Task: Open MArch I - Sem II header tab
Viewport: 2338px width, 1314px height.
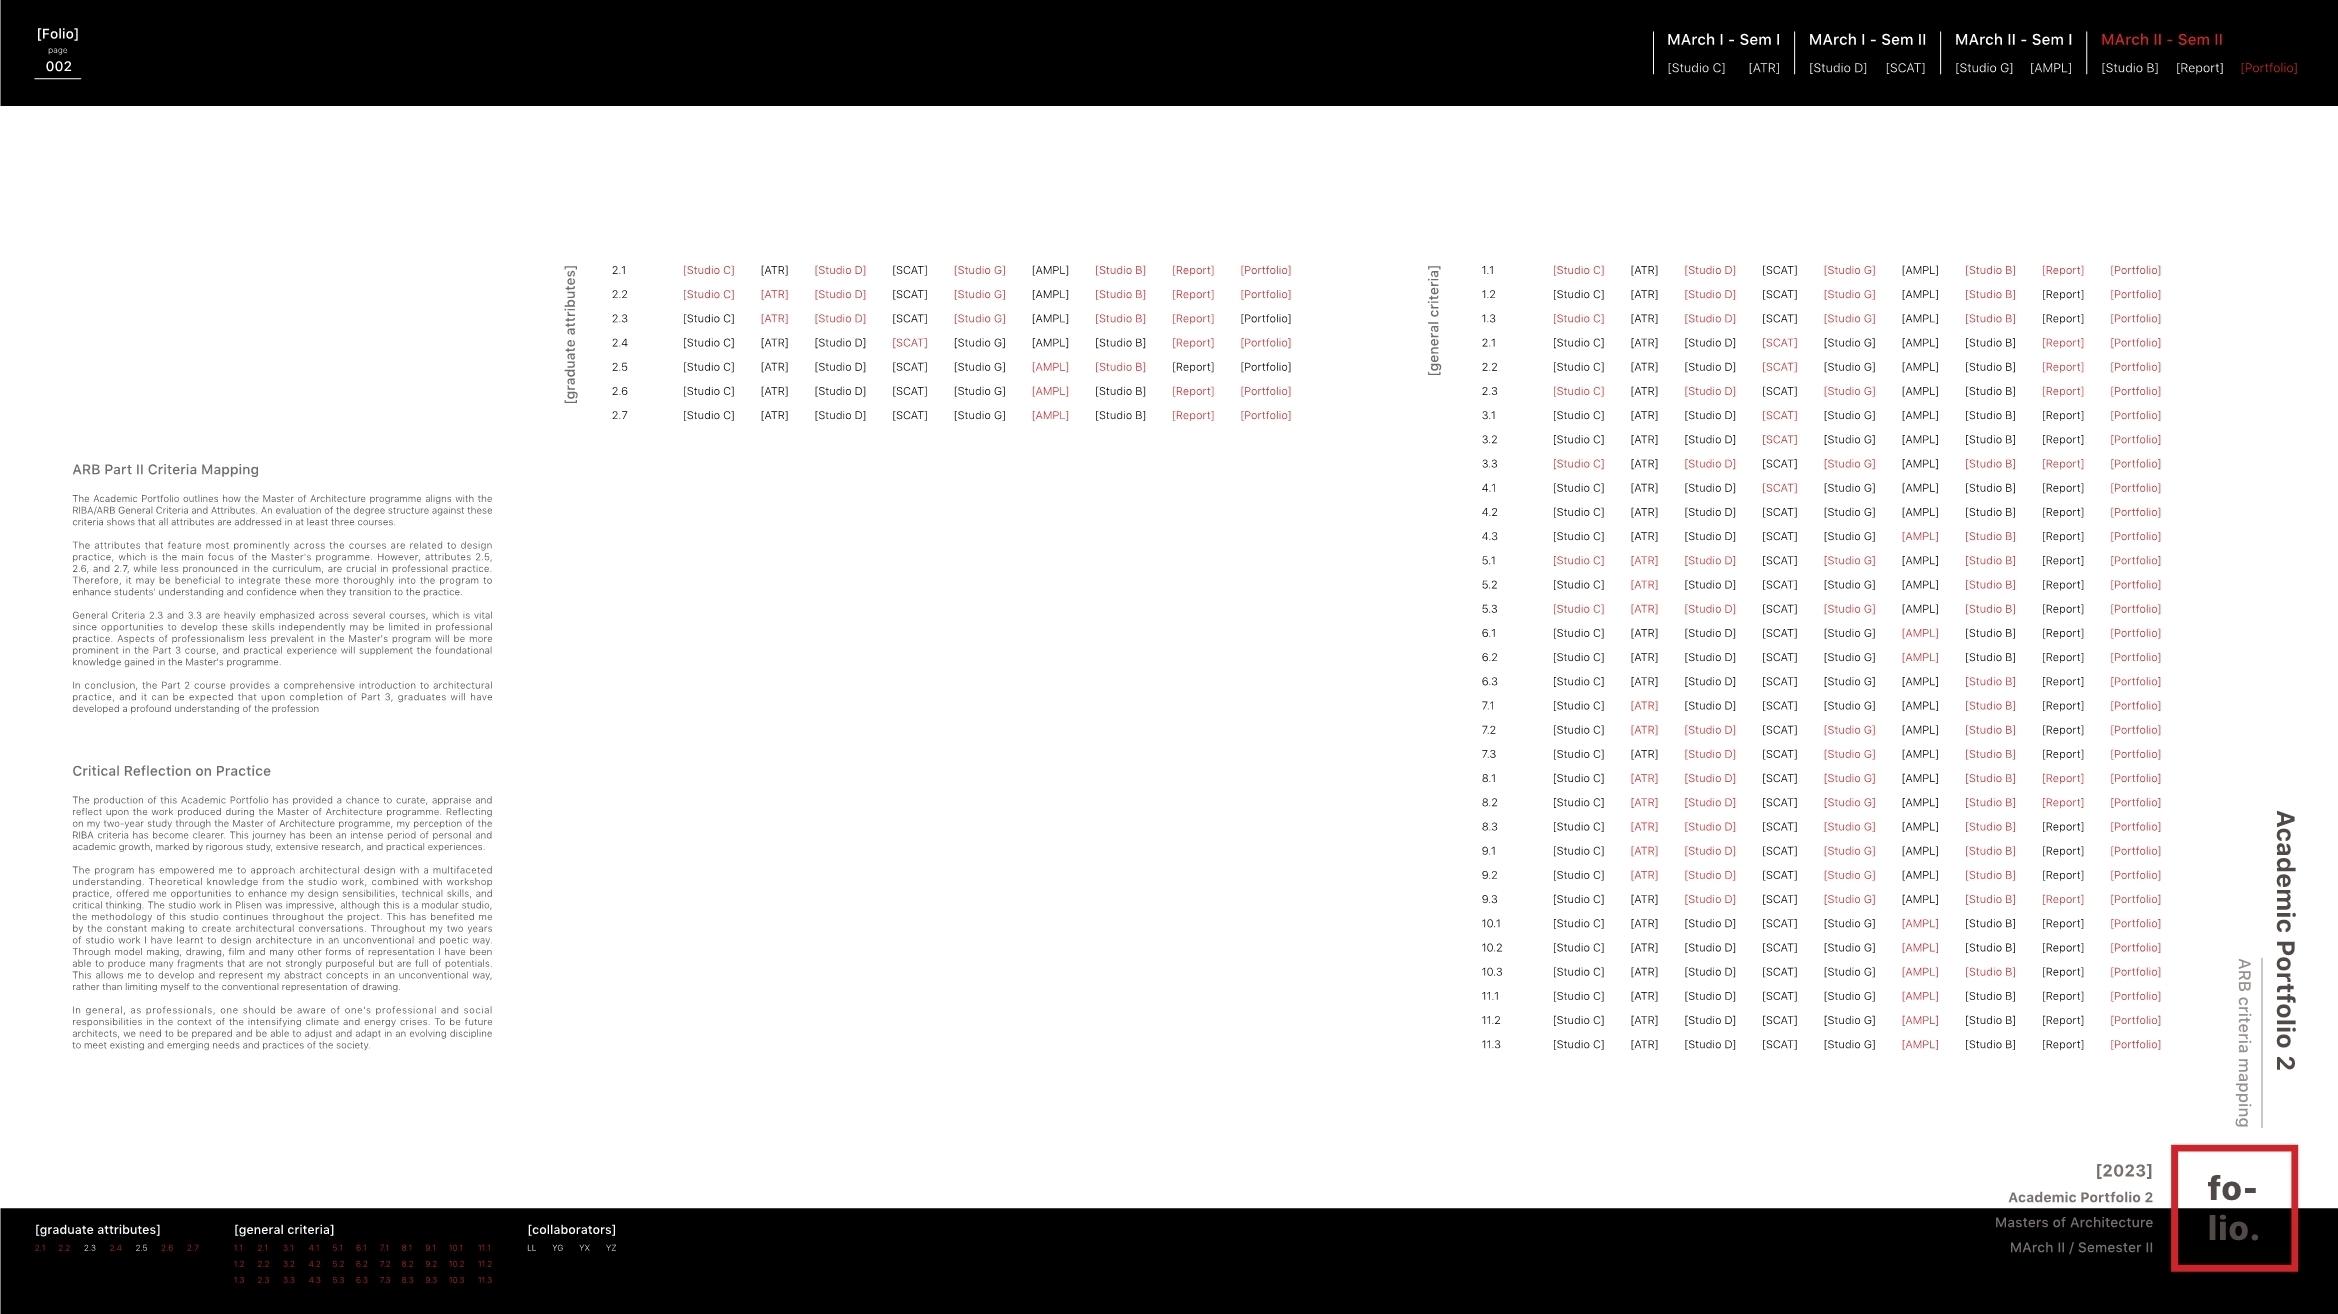Action: click(1867, 40)
